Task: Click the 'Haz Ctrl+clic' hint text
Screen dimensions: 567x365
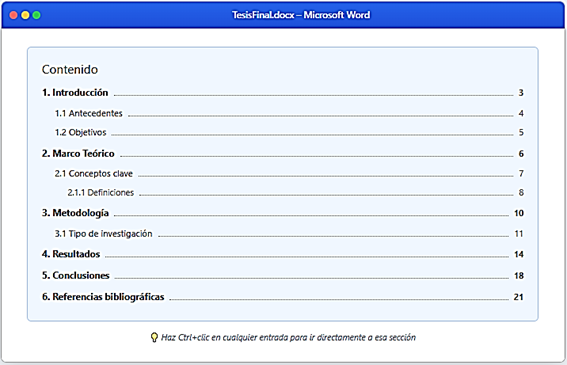Action: tap(288, 338)
